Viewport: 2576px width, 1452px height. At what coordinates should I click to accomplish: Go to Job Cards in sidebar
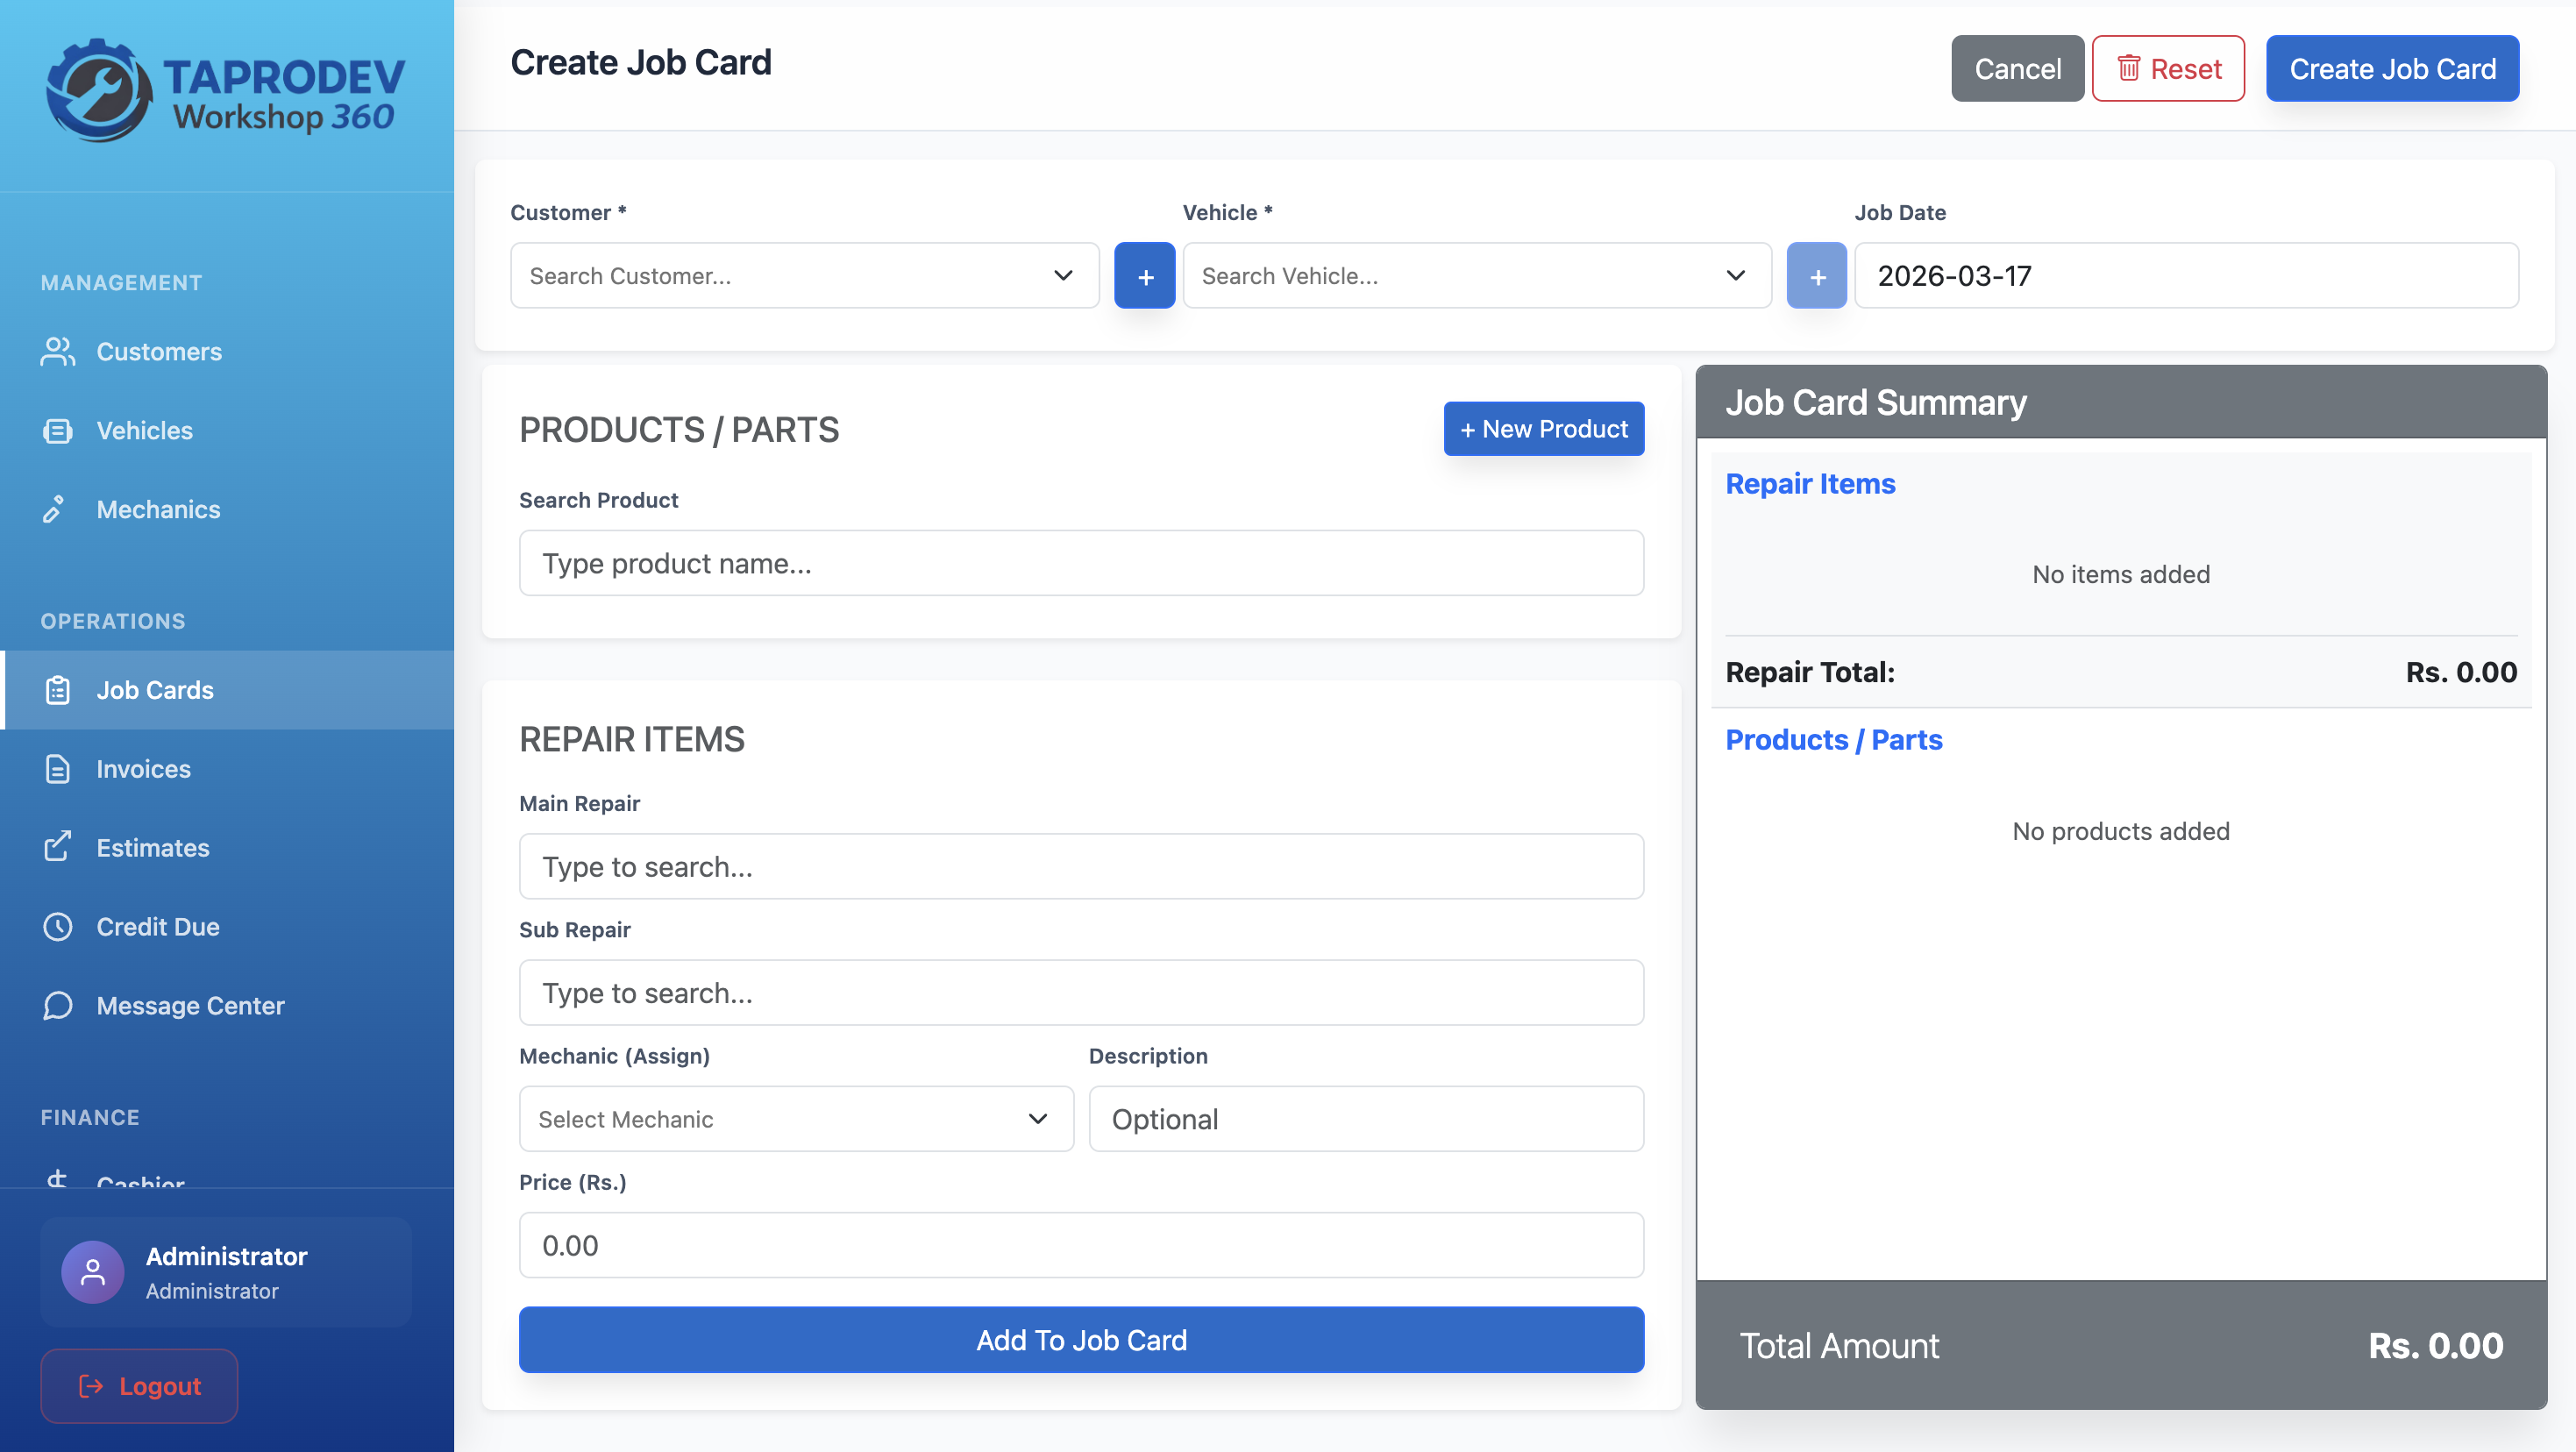click(x=155, y=689)
